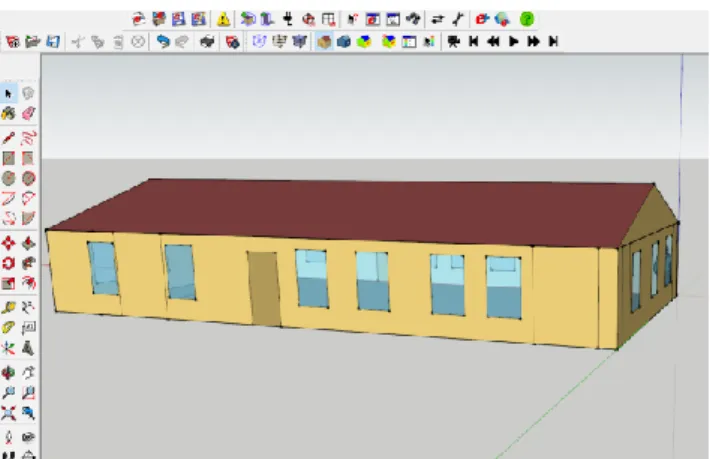The image size is (710, 459).
Task: Create a new model file
Action: click(x=13, y=42)
